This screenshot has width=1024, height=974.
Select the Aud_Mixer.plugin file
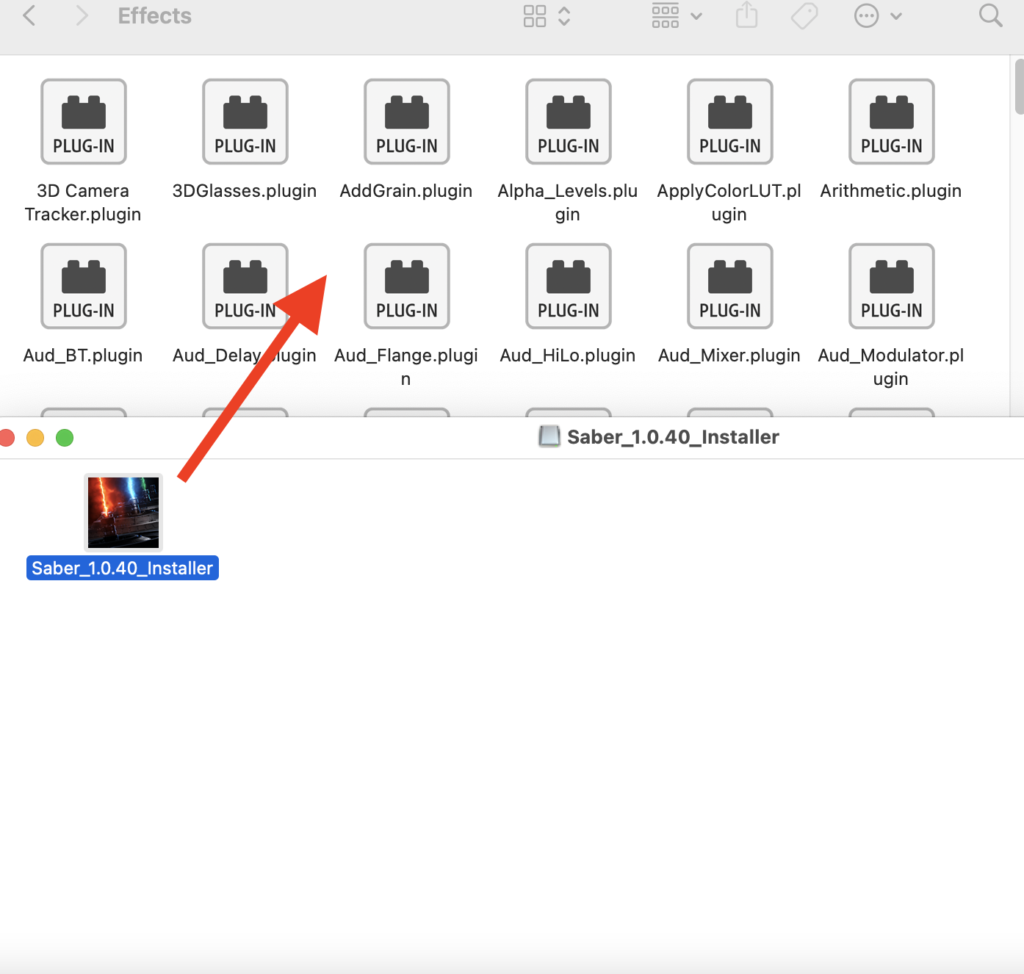[730, 286]
